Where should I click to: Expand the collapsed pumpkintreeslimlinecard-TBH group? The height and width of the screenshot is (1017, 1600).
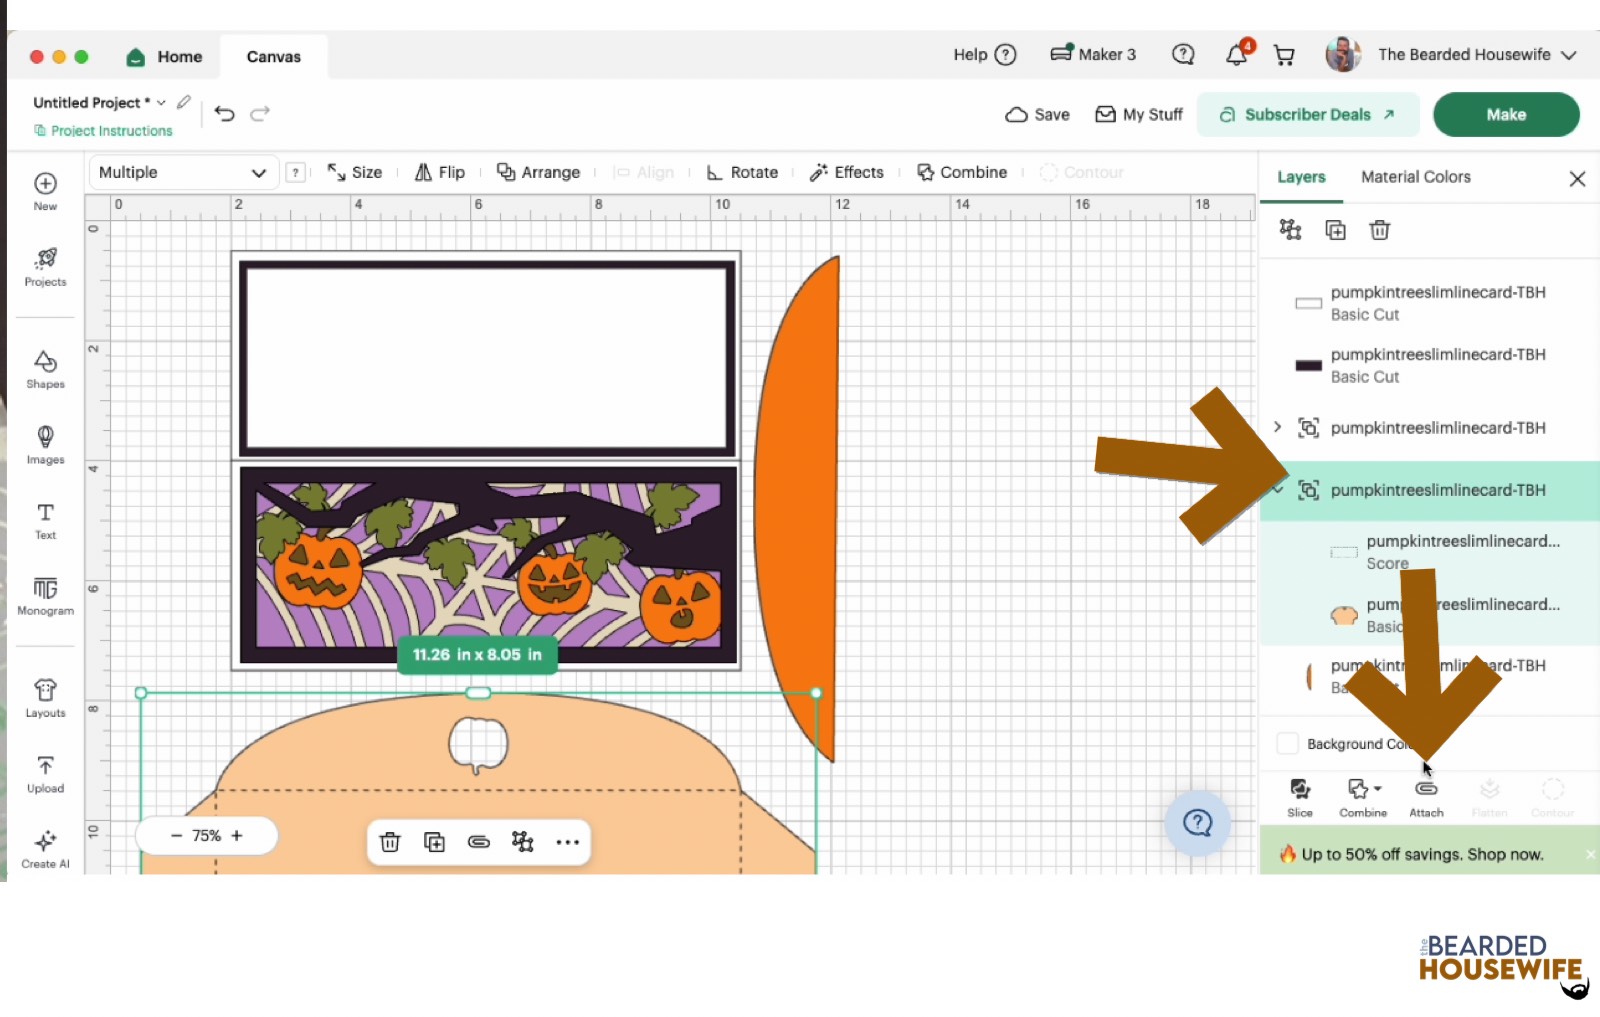click(x=1277, y=427)
